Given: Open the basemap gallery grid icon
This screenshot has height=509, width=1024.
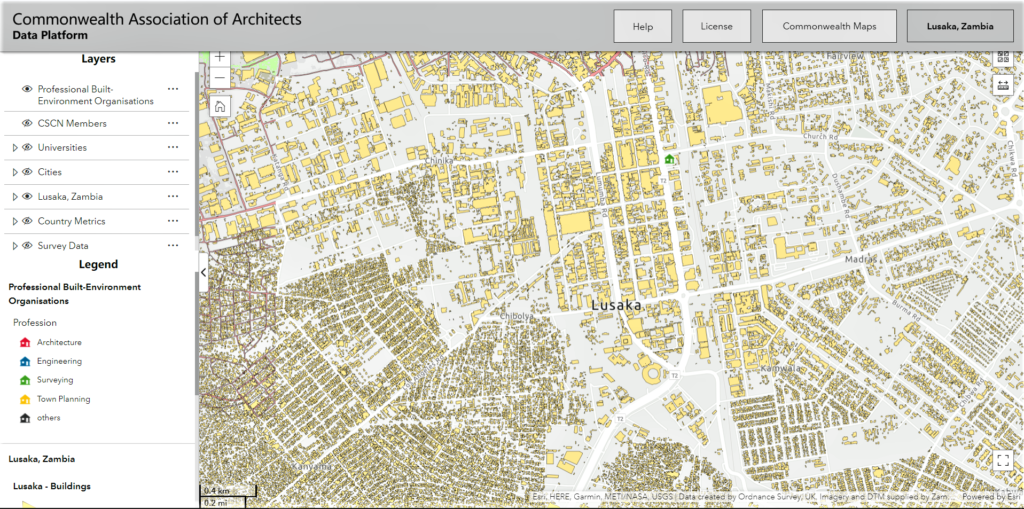Looking at the screenshot, I should [1003, 58].
